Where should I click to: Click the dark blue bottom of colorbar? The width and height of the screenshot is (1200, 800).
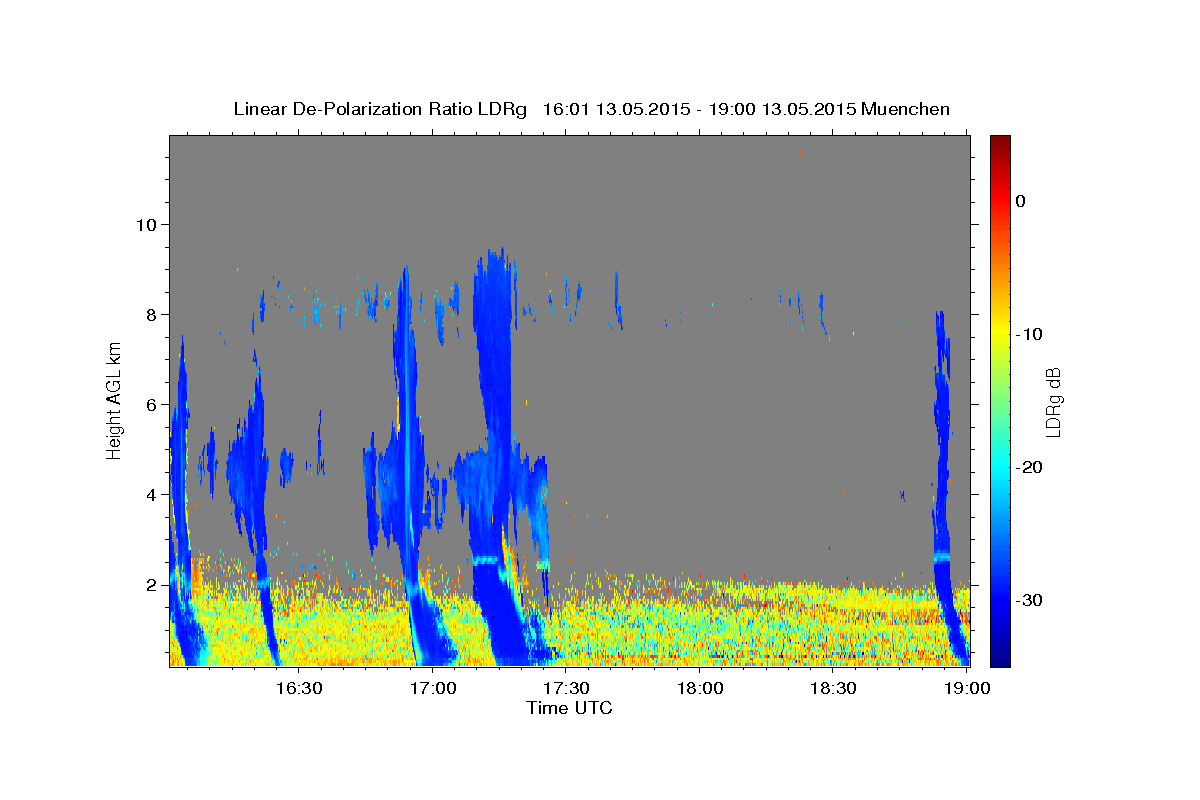[1000, 655]
